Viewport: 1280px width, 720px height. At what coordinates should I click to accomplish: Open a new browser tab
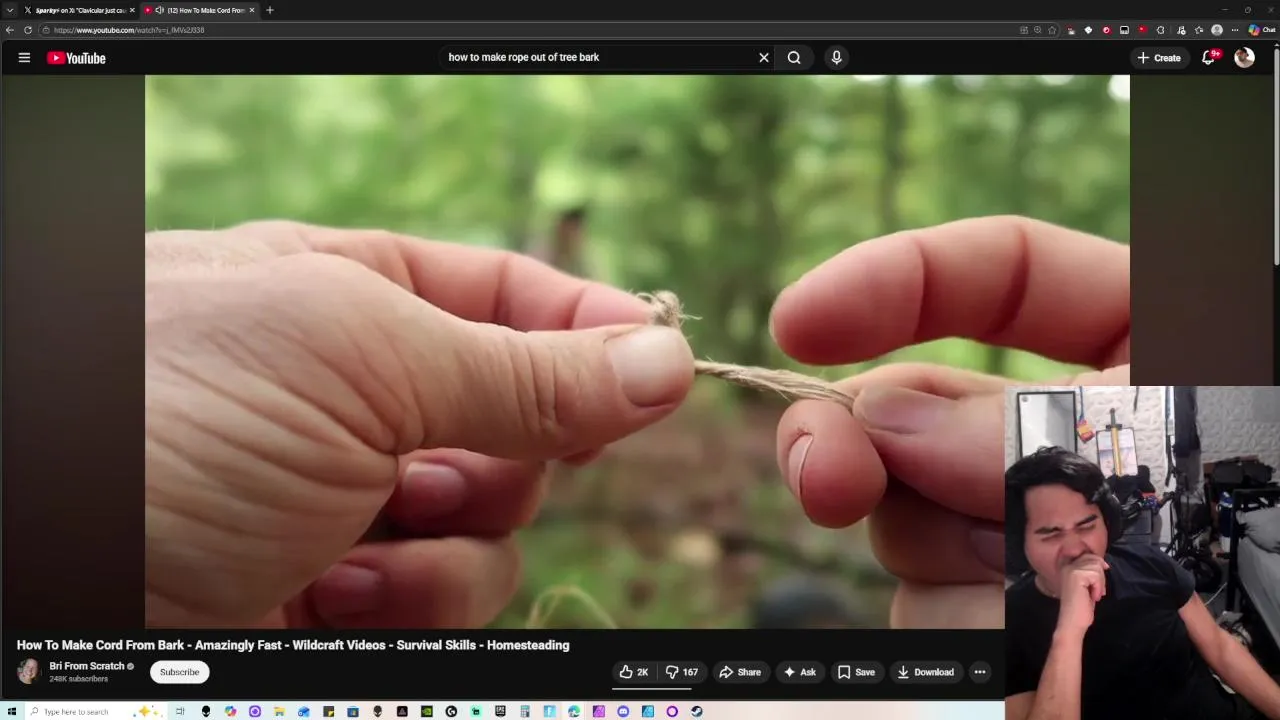pyautogui.click(x=270, y=10)
